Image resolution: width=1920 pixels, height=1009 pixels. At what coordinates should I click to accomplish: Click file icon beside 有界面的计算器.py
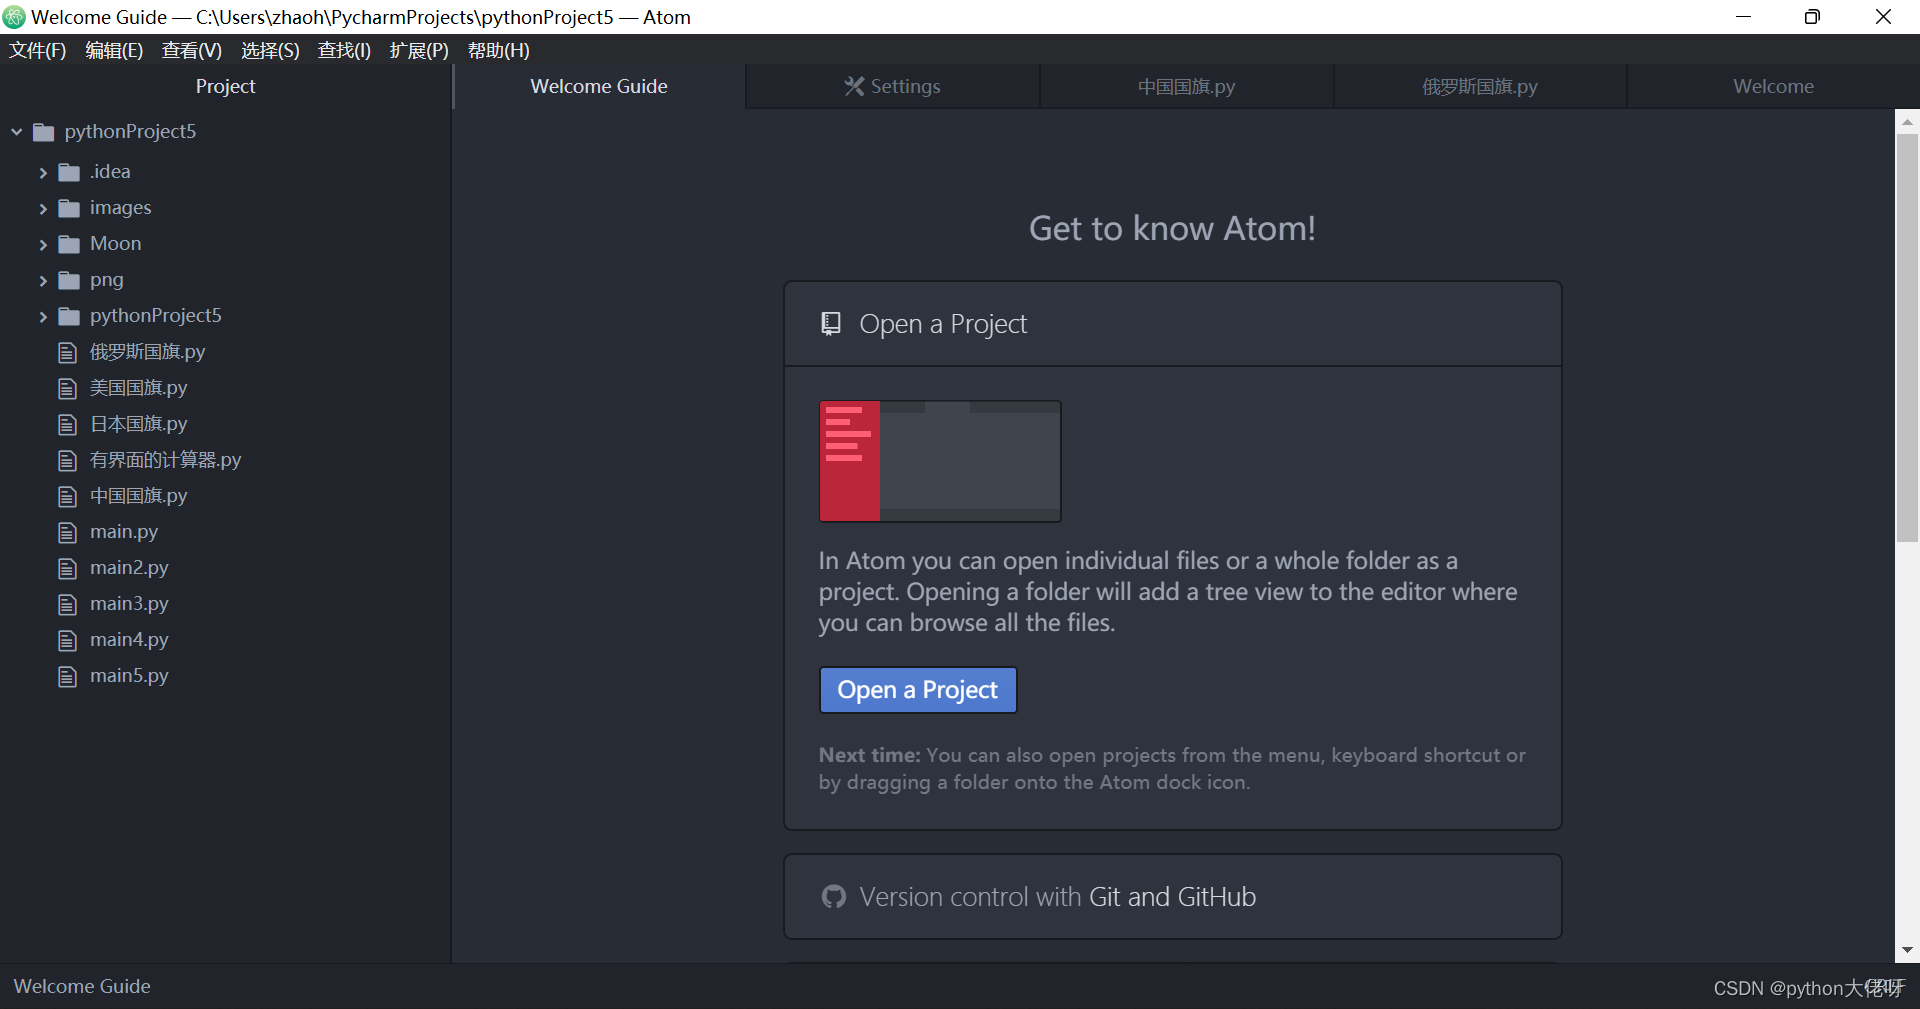[x=67, y=460]
